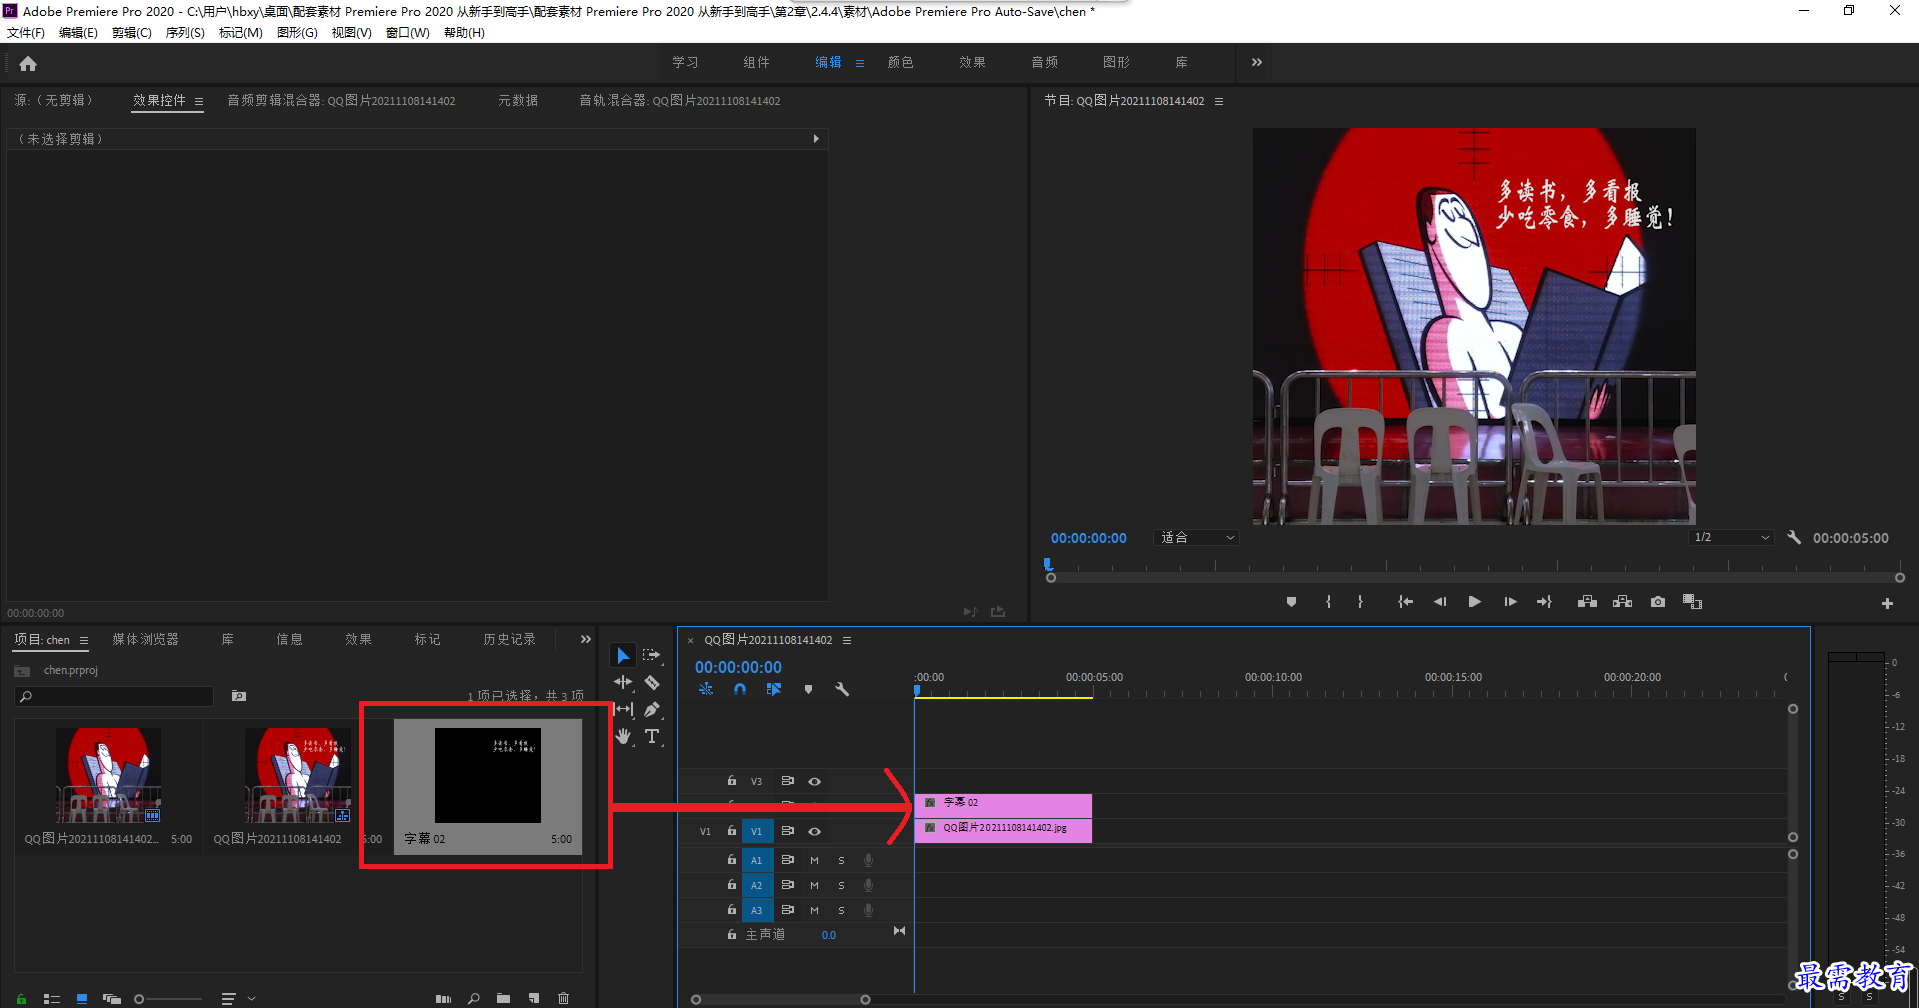The height and width of the screenshot is (1008, 1919).
Task: Add a marker in the timeline
Action: click(808, 689)
